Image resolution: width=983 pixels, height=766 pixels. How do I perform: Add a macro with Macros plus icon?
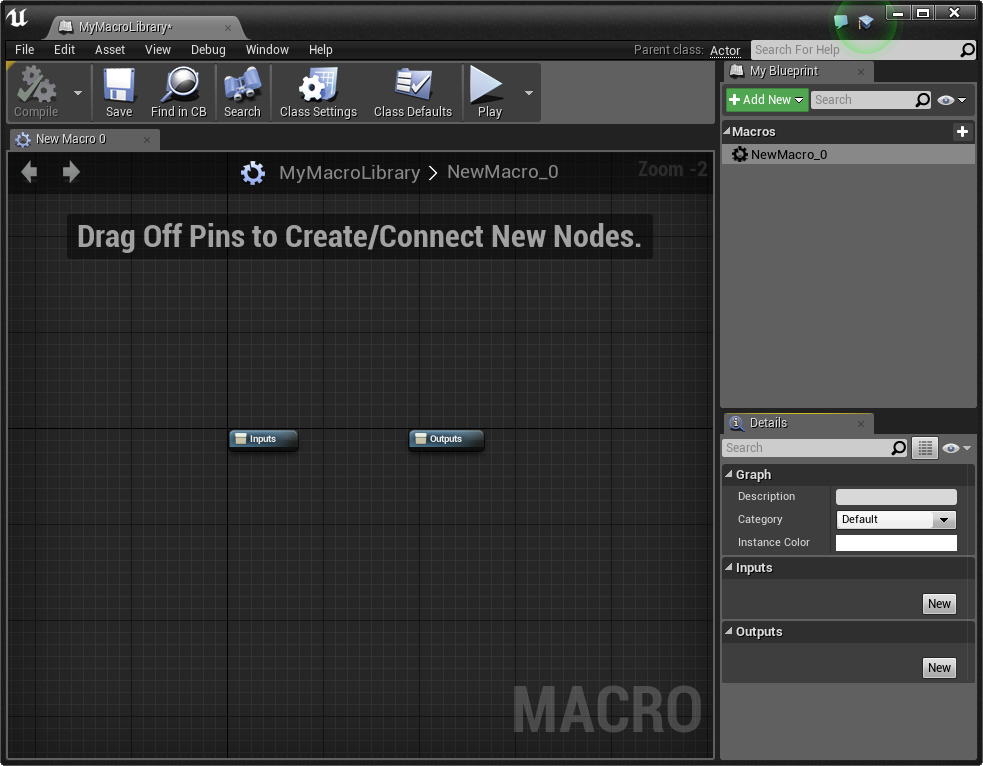tap(961, 132)
